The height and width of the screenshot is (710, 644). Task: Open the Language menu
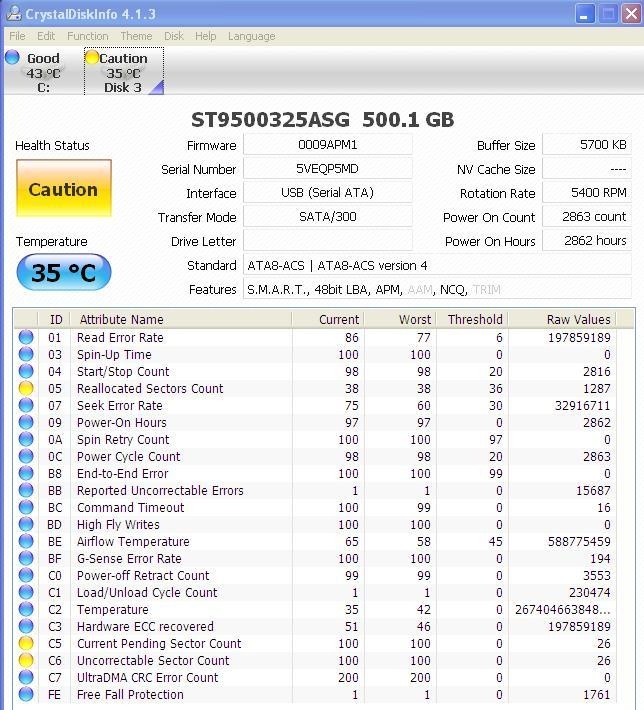click(251, 36)
